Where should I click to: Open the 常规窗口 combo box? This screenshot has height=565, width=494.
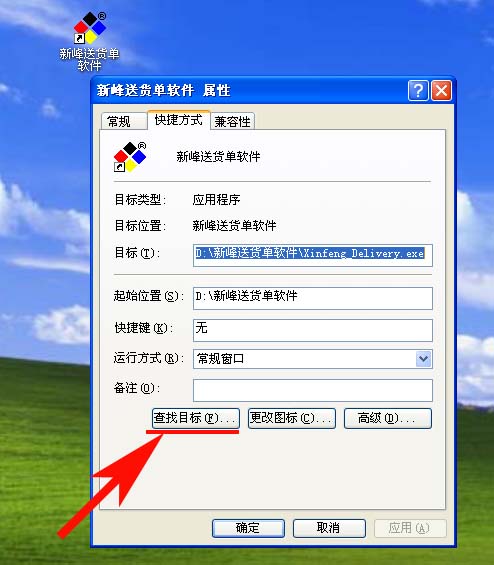pyautogui.click(x=313, y=359)
